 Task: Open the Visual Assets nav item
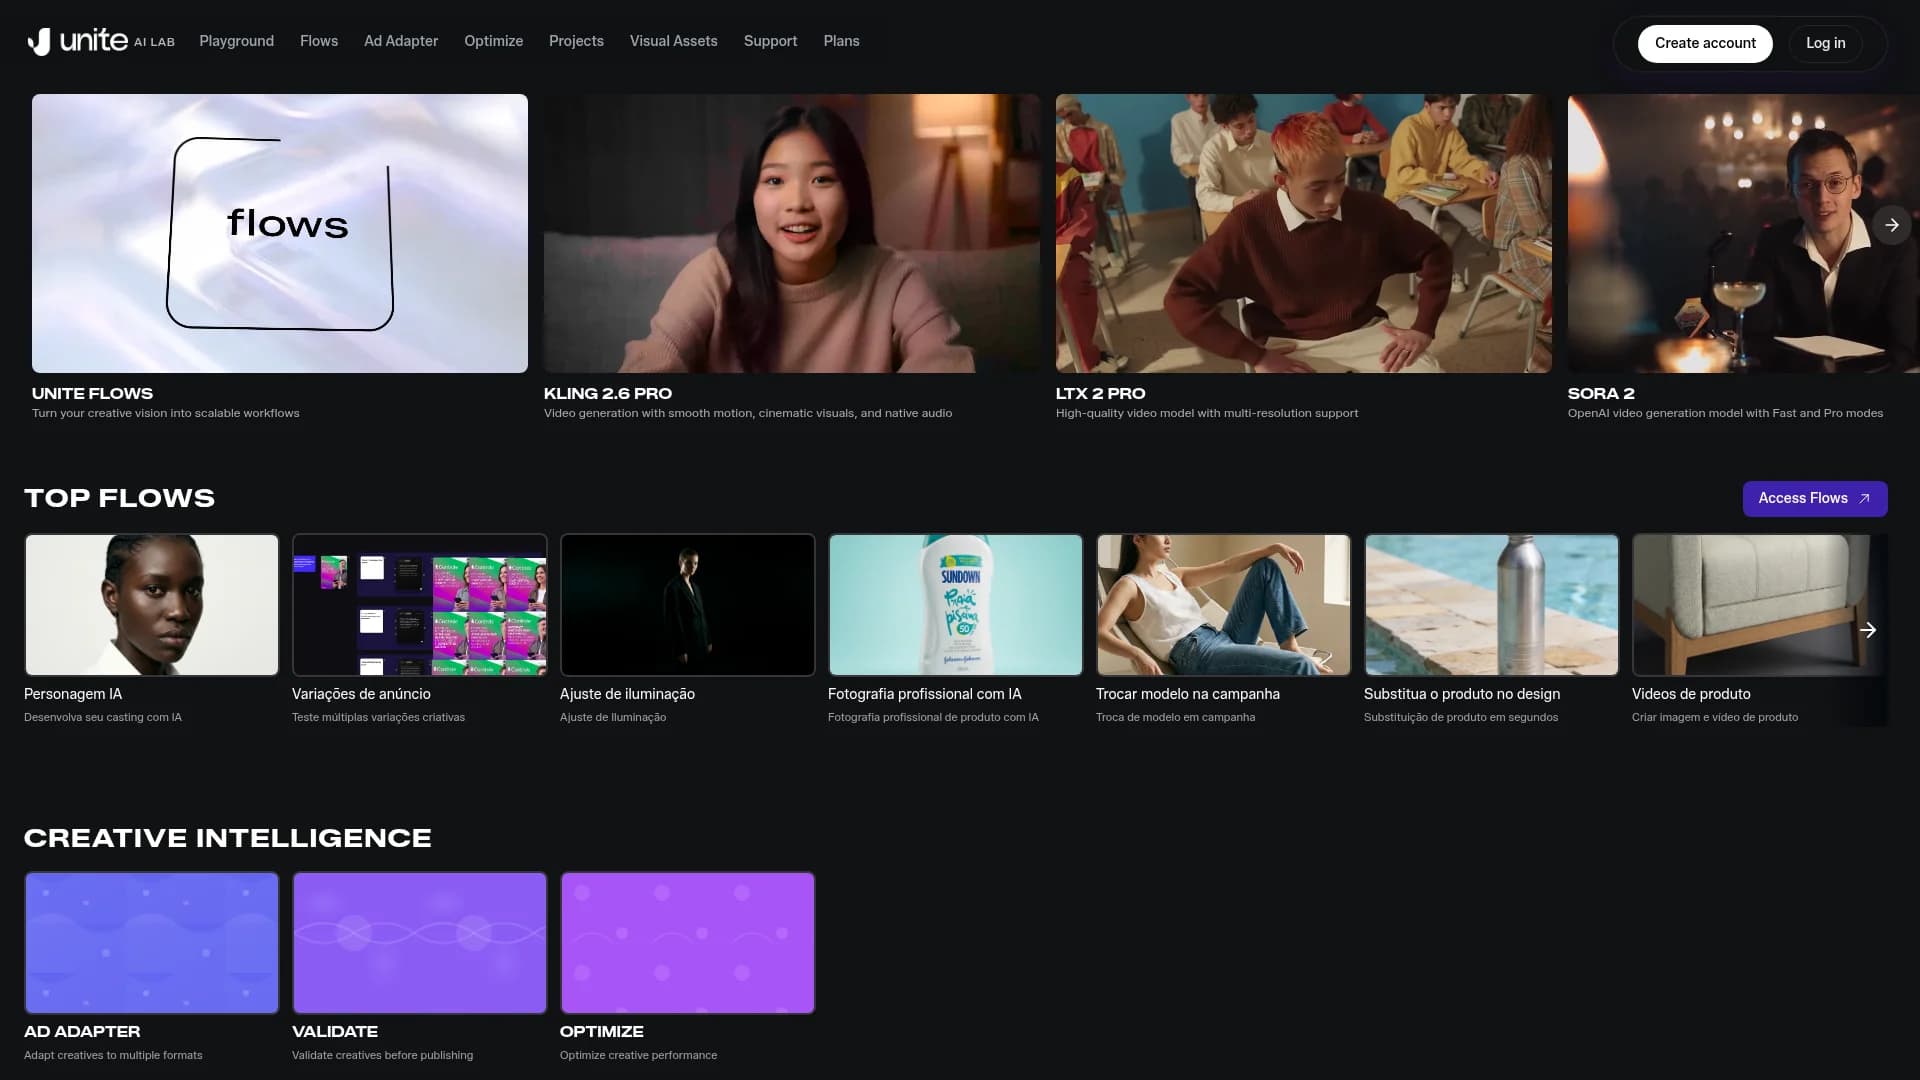[673, 41]
